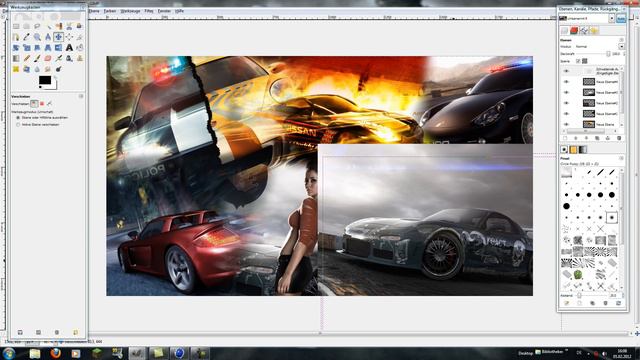Select the Measure tool

[48, 37]
